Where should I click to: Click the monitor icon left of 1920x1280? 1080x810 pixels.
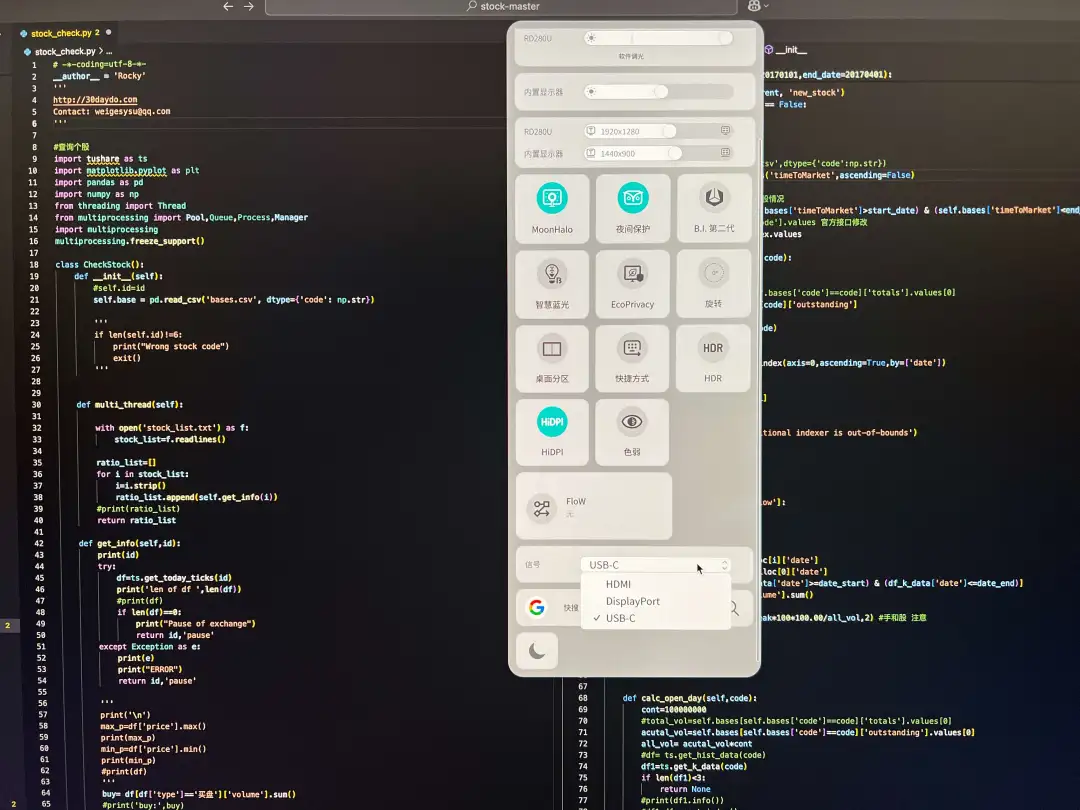[x=590, y=131]
